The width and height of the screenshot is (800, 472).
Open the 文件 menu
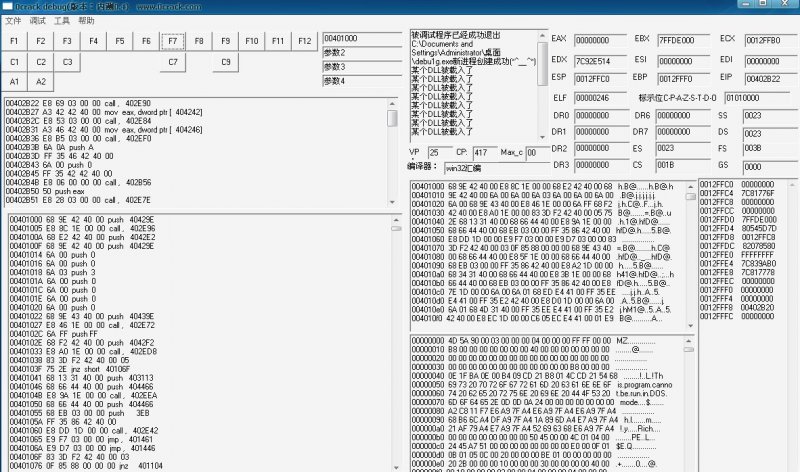coord(13,21)
